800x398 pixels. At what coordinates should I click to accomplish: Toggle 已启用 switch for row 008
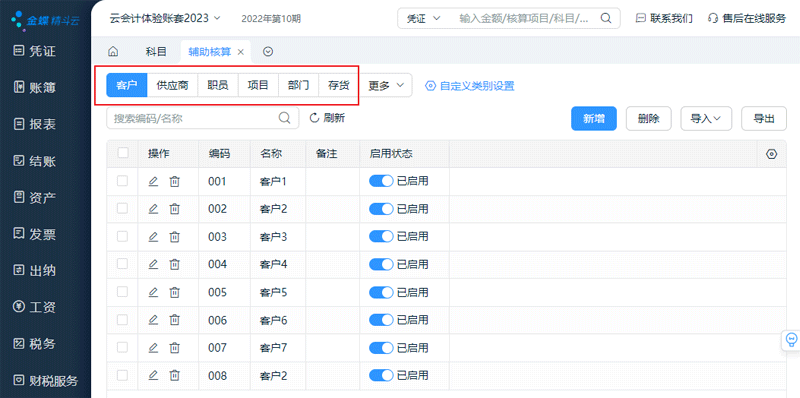coord(381,376)
